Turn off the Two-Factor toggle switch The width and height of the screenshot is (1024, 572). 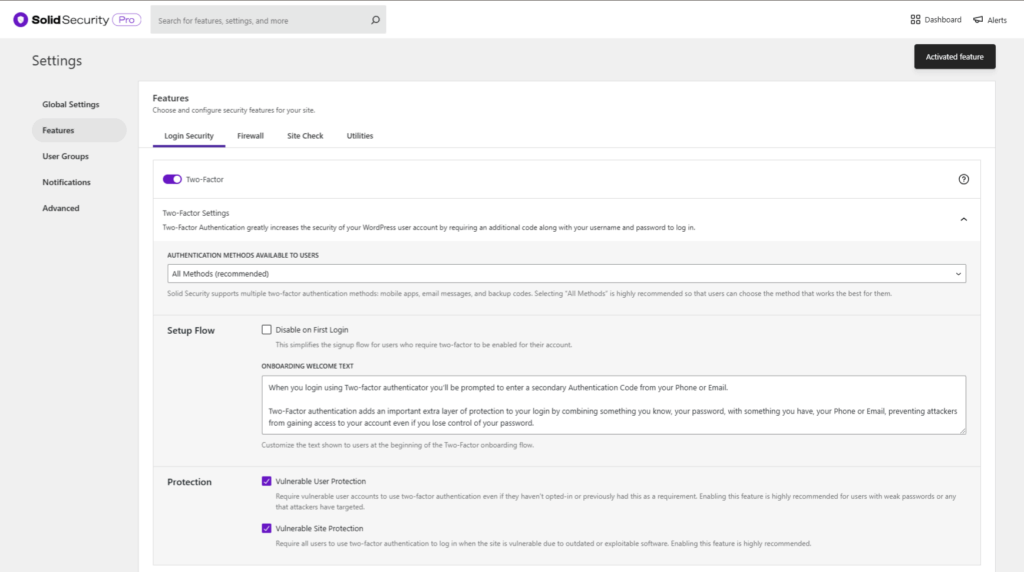tap(172, 179)
